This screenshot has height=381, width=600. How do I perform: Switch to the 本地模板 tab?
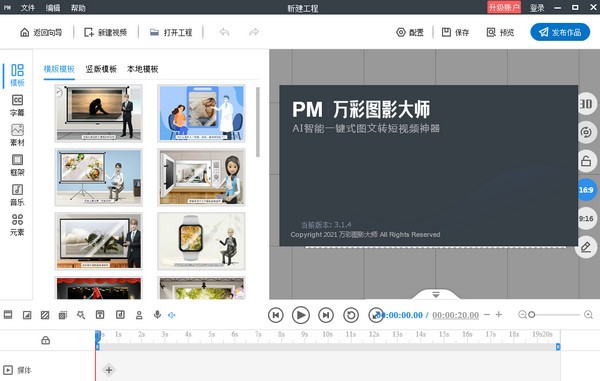click(x=143, y=69)
